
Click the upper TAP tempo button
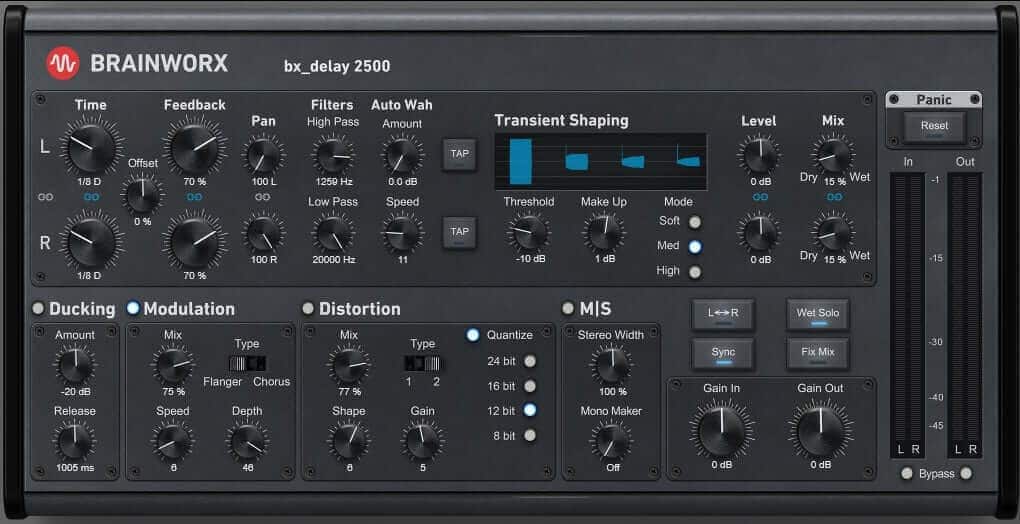pos(460,155)
